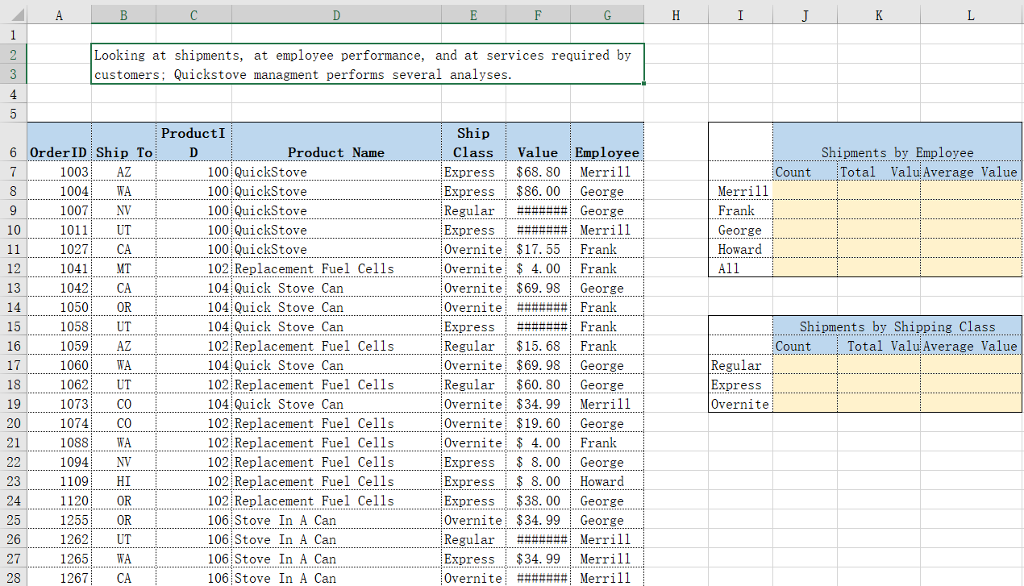Click the Employee column header cell
1024x586 pixels.
[607, 152]
